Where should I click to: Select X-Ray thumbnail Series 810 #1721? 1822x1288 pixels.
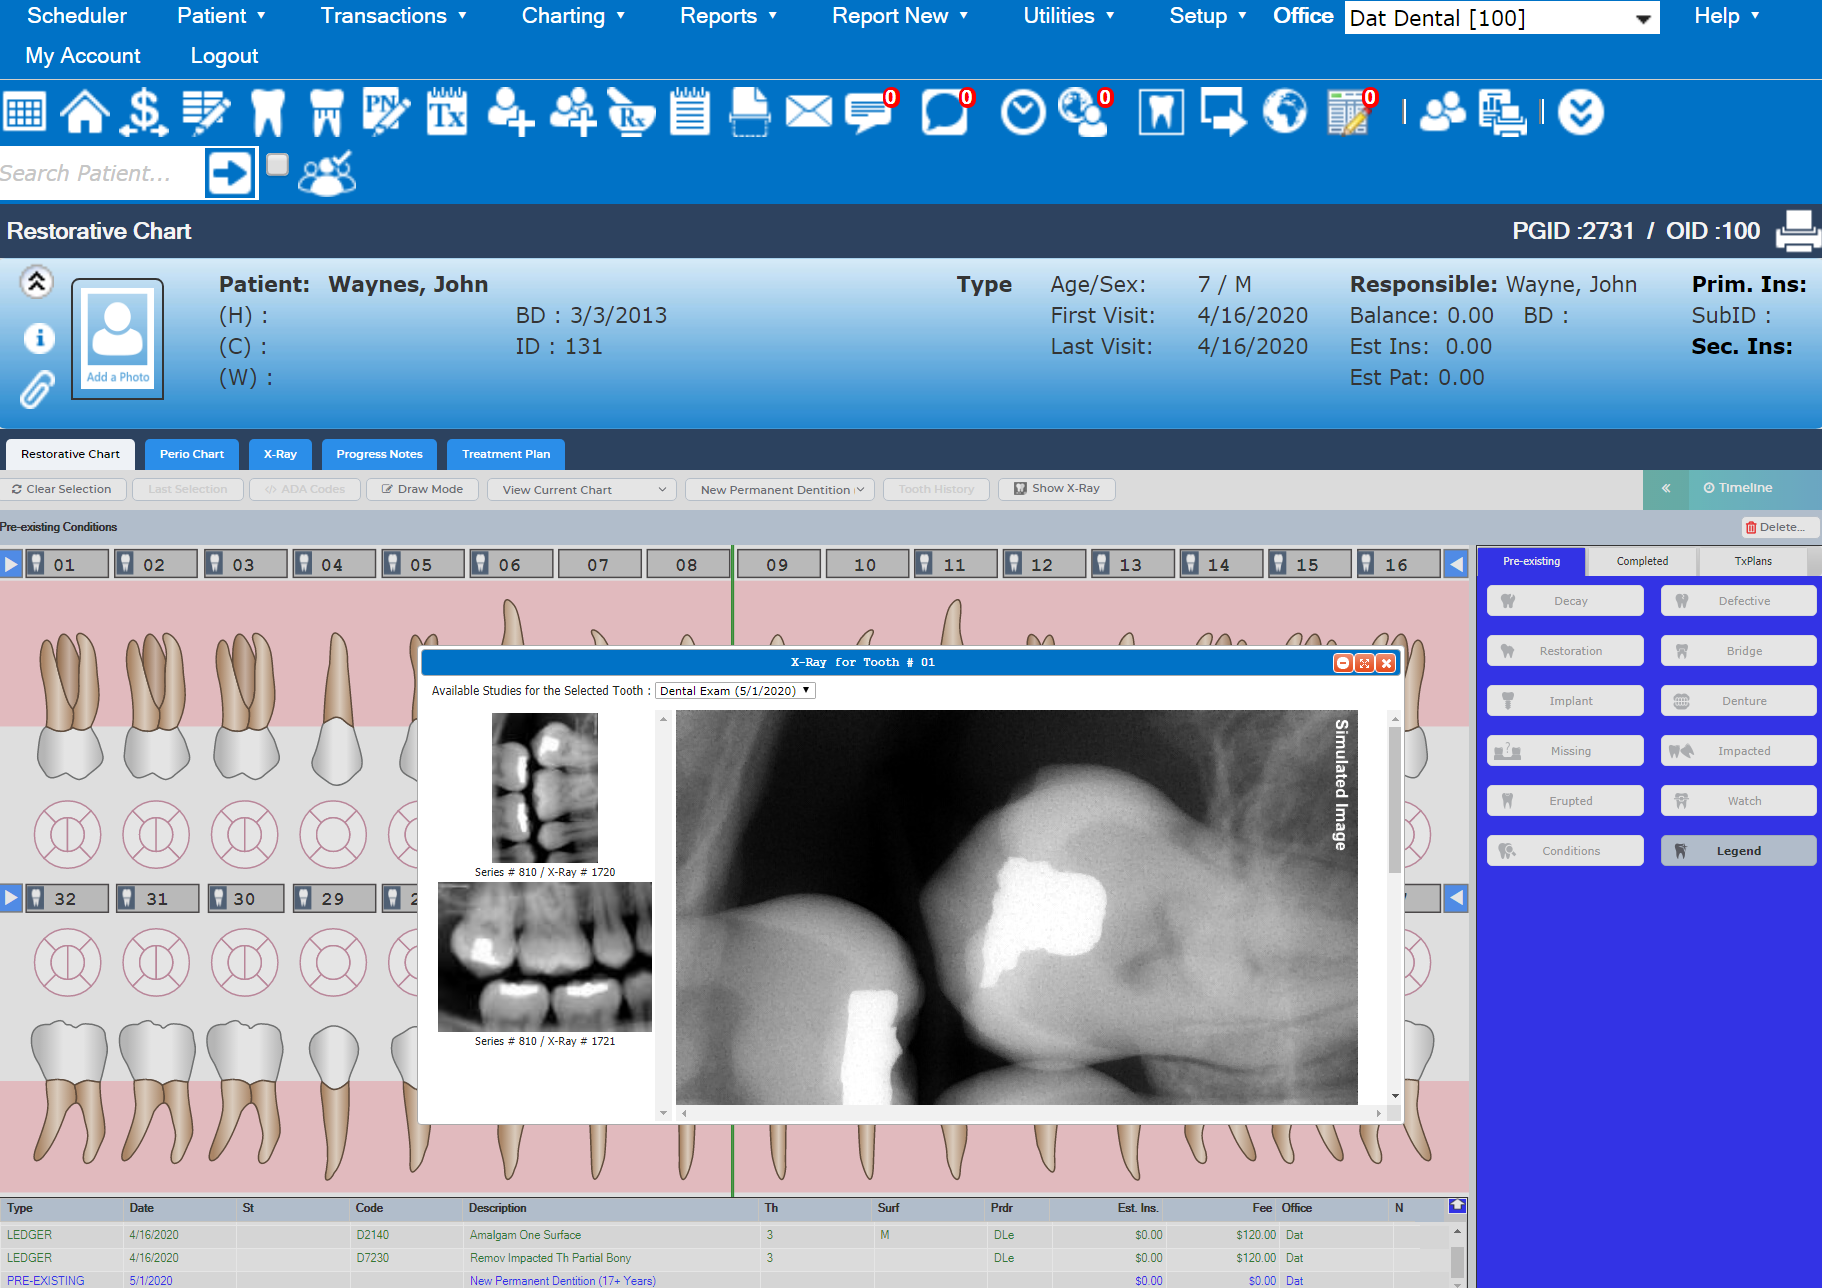(x=545, y=957)
